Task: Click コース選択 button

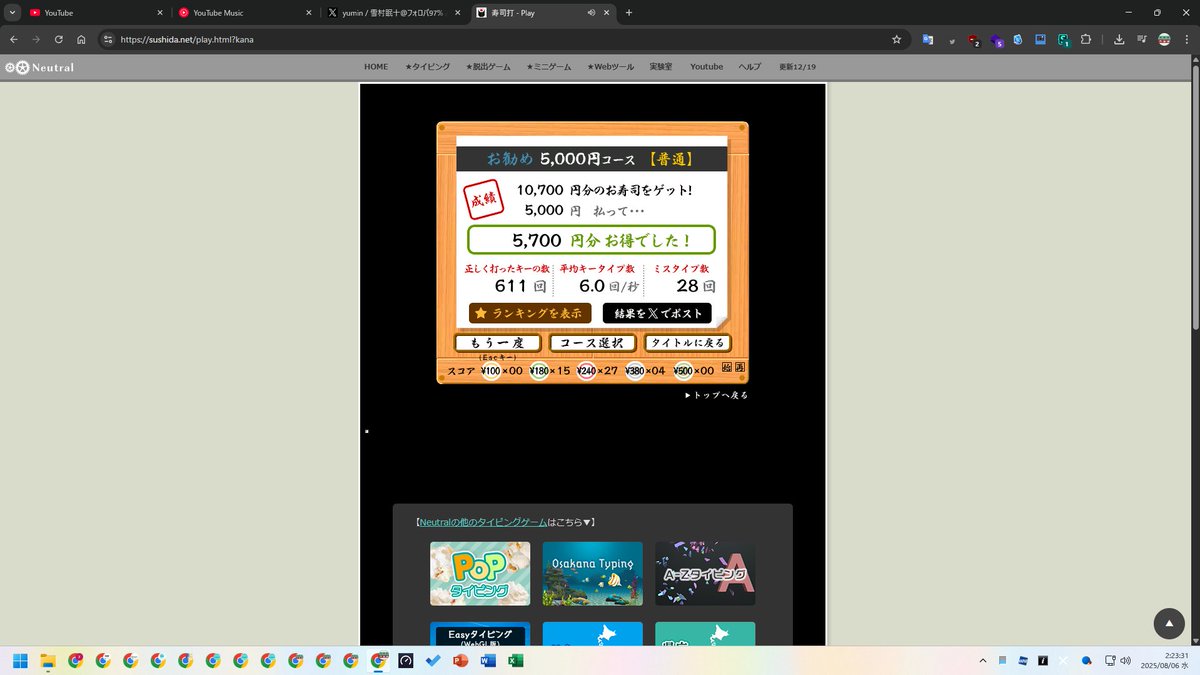Action: tap(592, 343)
